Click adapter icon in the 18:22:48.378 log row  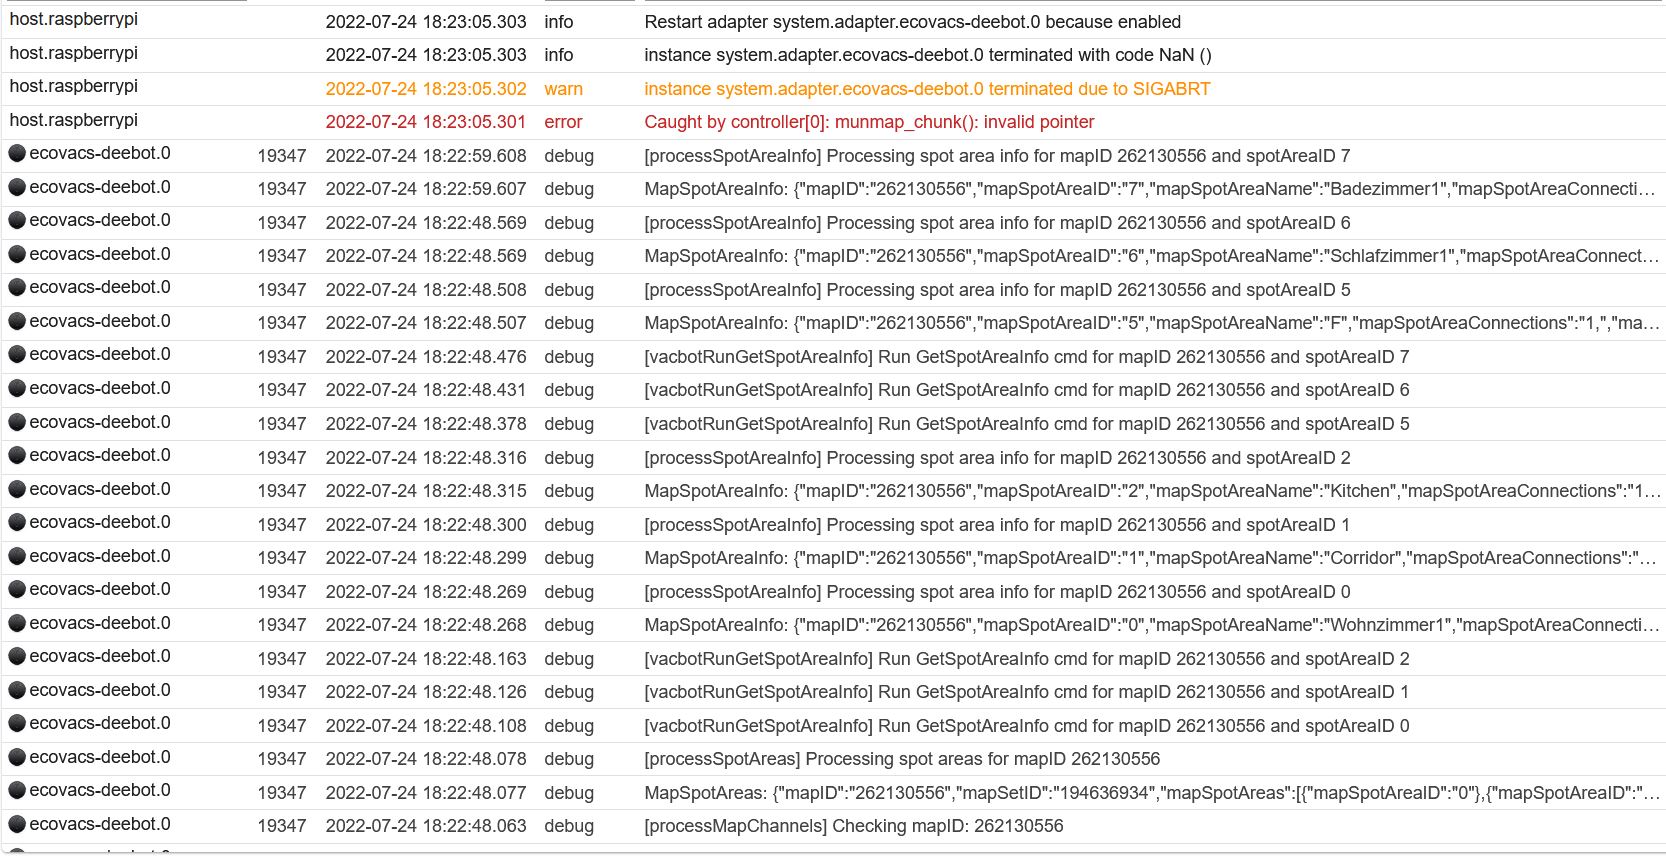pos(17,422)
